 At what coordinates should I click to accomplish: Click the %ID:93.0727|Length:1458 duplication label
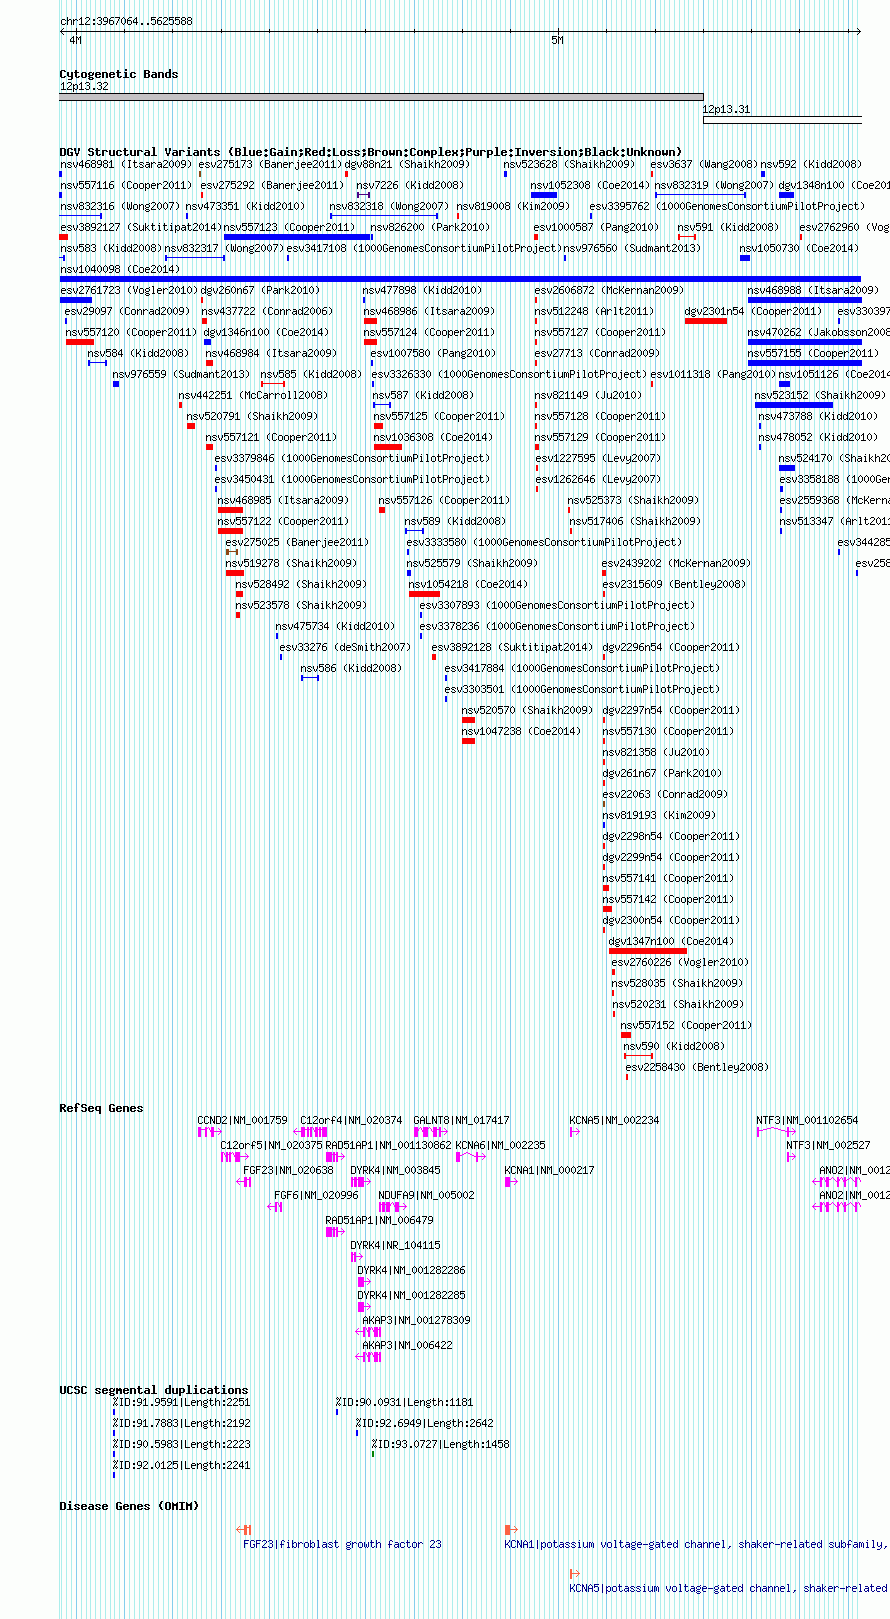[x=441, y=1444]
